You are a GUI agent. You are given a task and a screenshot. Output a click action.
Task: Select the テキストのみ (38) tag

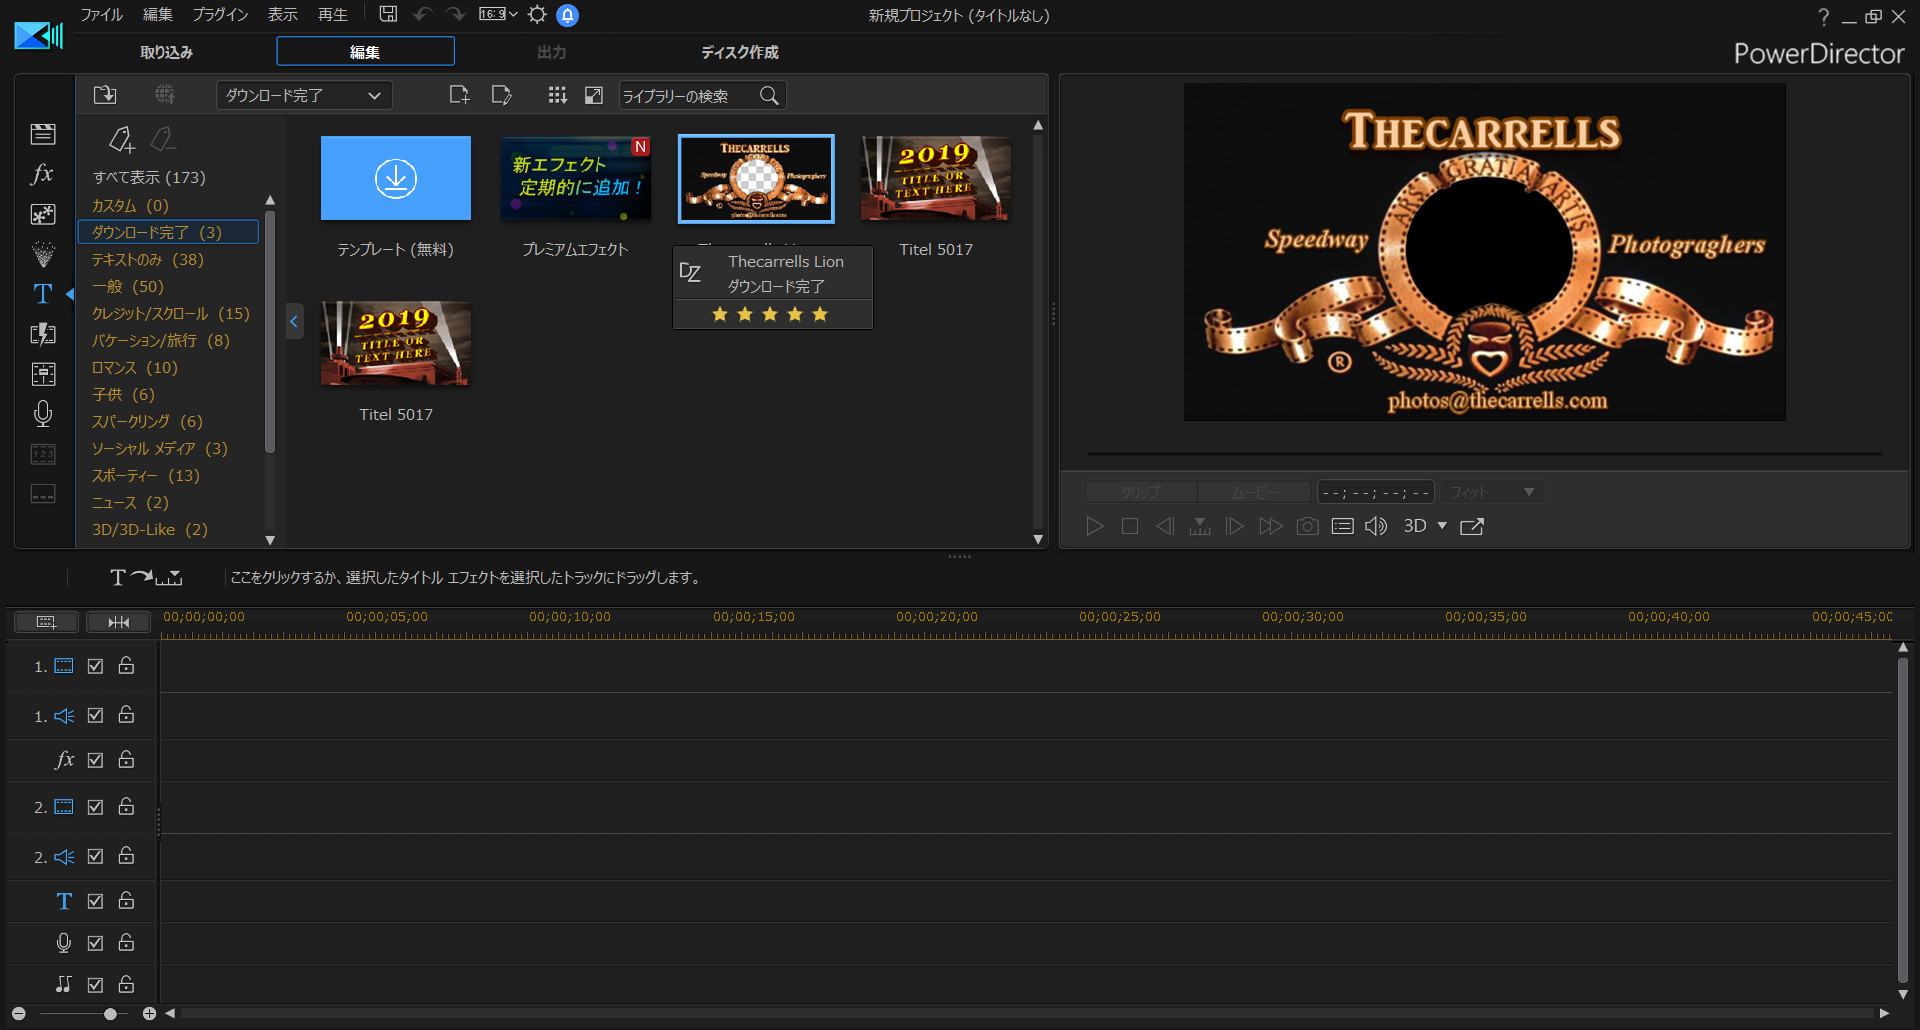point(148,259)
